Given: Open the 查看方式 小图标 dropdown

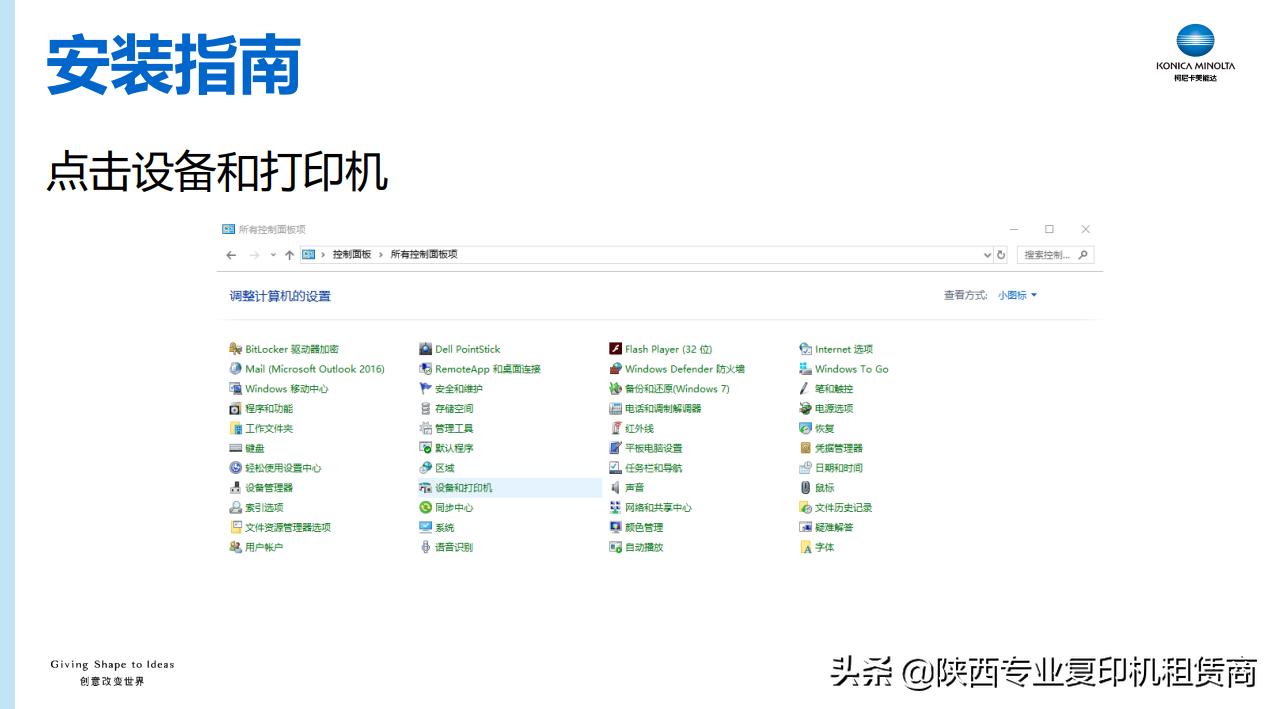Looking at the screenshot, I should (x=1017, y=295).
